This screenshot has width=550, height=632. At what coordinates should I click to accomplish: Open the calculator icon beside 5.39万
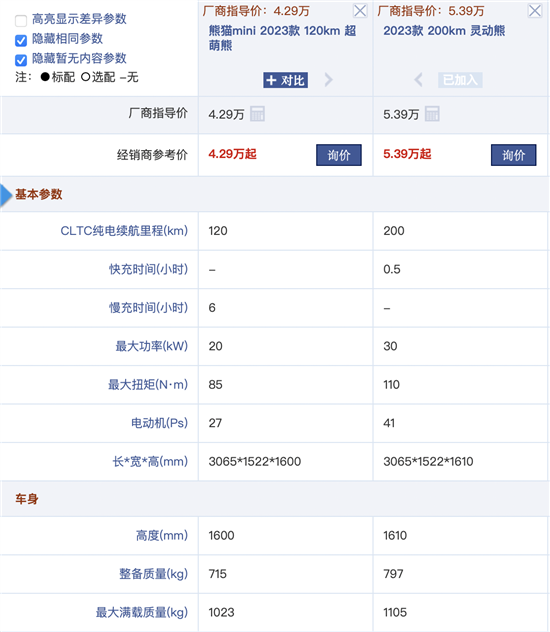point(432,114)
